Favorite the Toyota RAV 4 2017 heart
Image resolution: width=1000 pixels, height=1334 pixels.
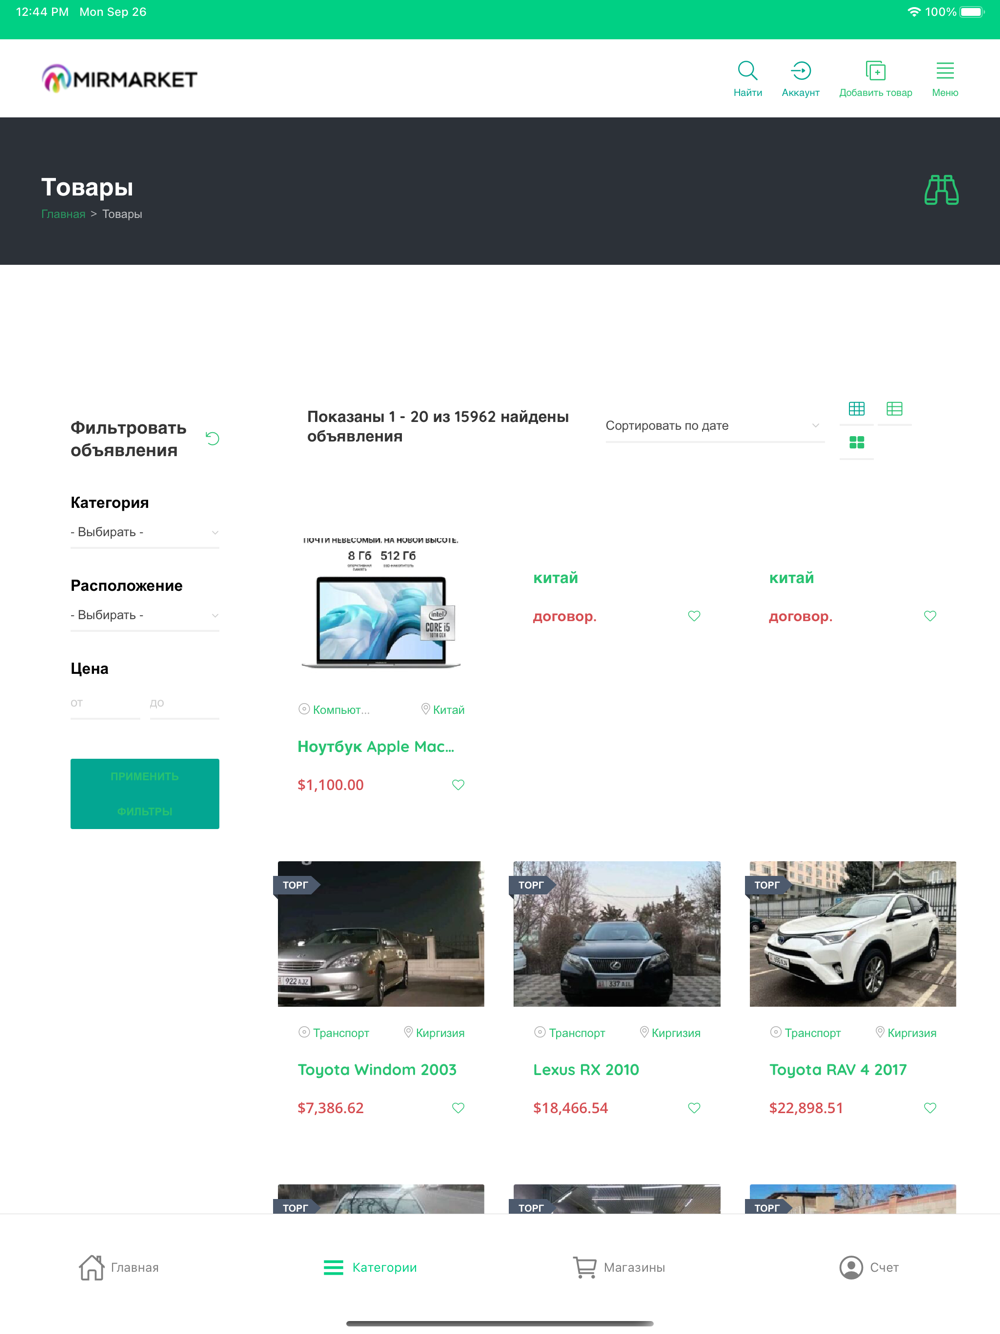930,1108
